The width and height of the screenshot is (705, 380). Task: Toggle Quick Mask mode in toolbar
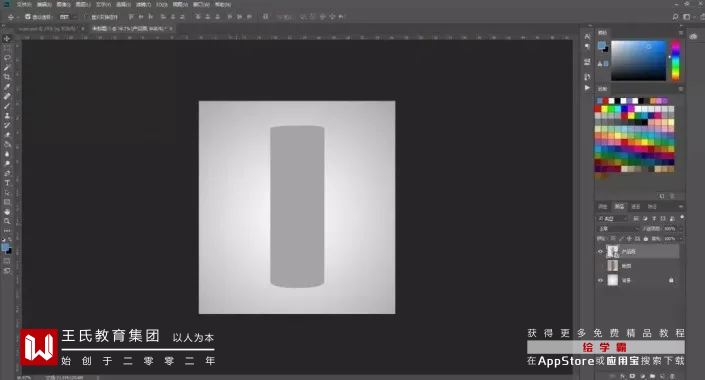pyautogui.click(x=7, y=261)
